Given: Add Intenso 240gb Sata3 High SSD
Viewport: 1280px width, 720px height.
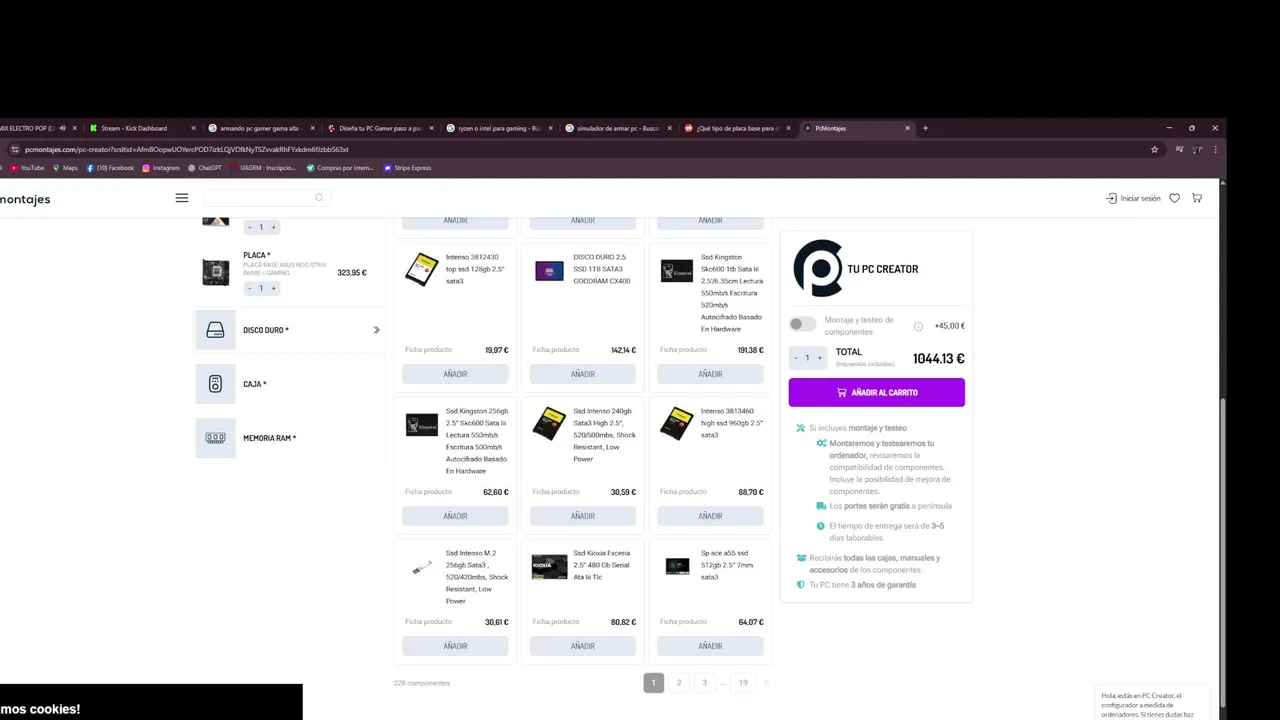Looking at the screenshot, I should coord(583,516).
